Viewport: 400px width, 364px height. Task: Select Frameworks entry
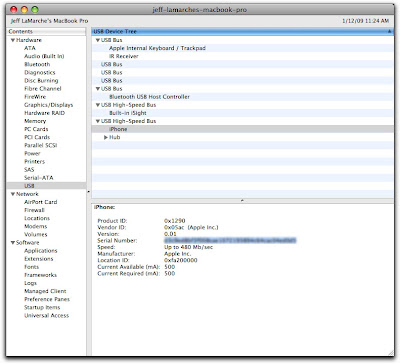pos(40,275)
